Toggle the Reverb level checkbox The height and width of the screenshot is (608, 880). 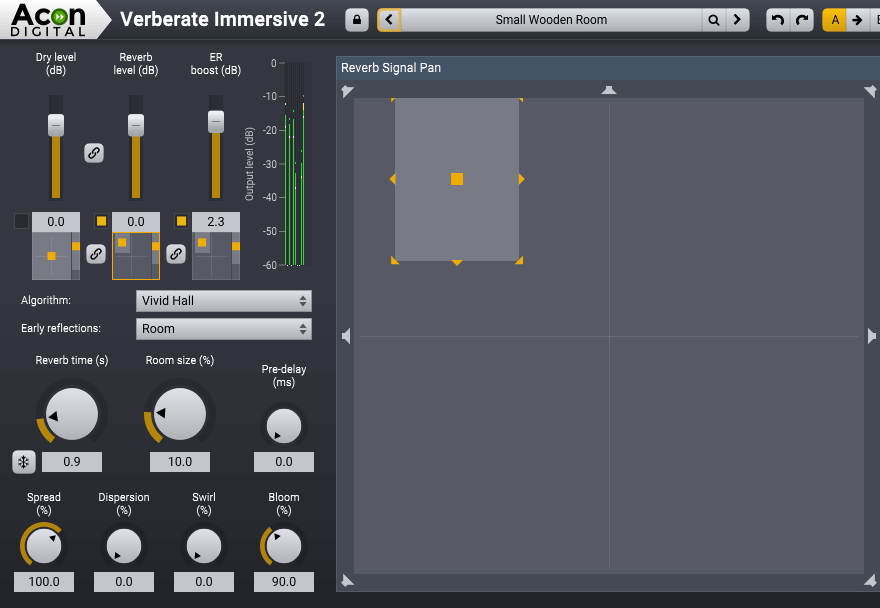coord(101,221)
